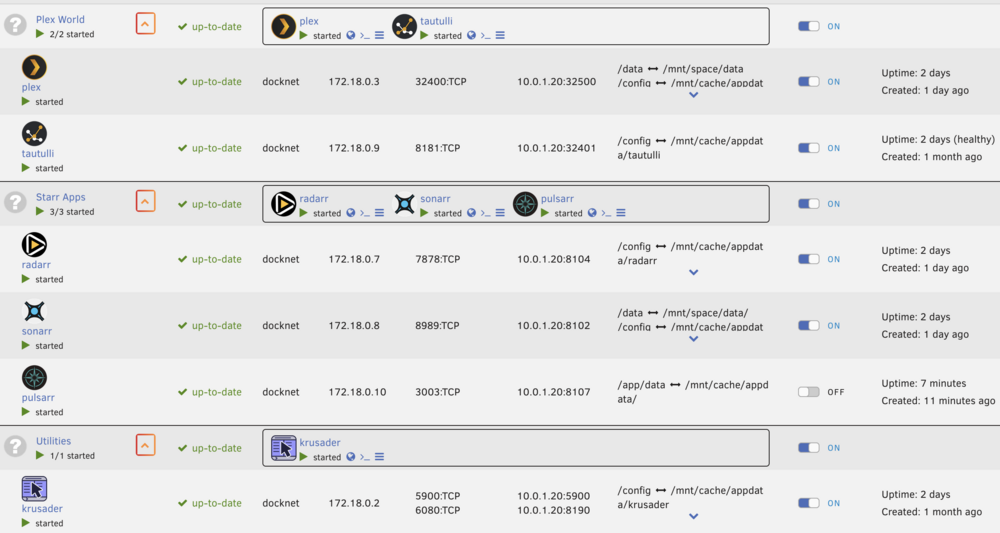Open the Utilities folder name link
1000x533 pixels.
tap(54, 441)
